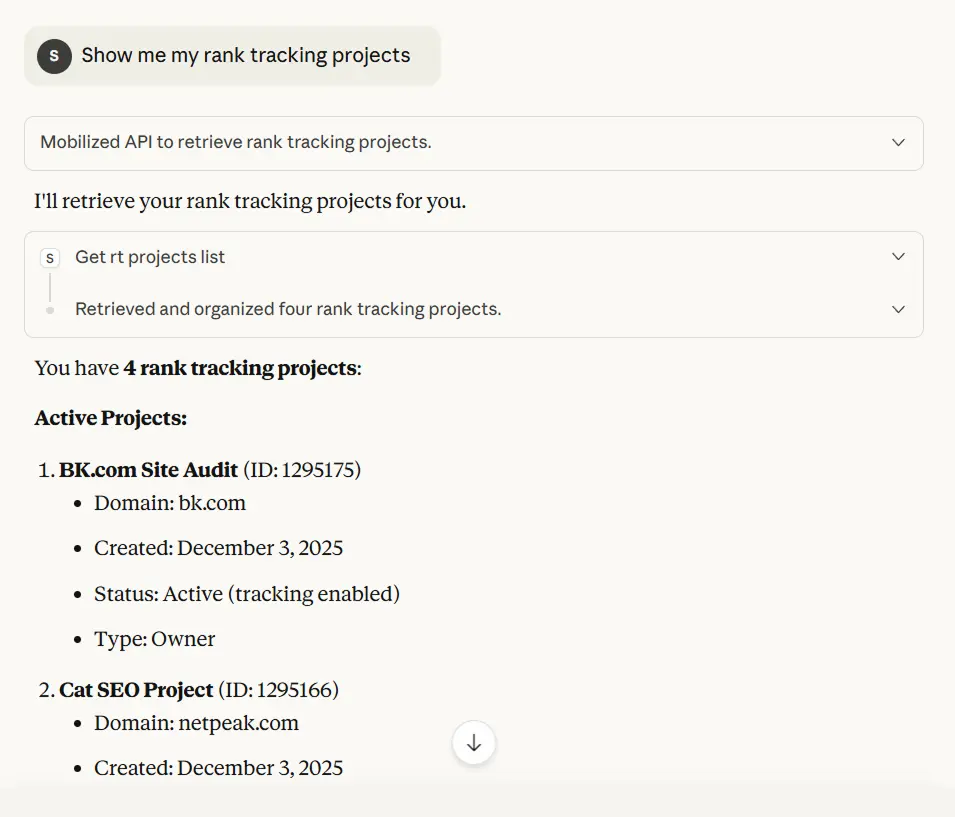
Task: Click the S user avatar icon
Action: (x=53, y=56)
